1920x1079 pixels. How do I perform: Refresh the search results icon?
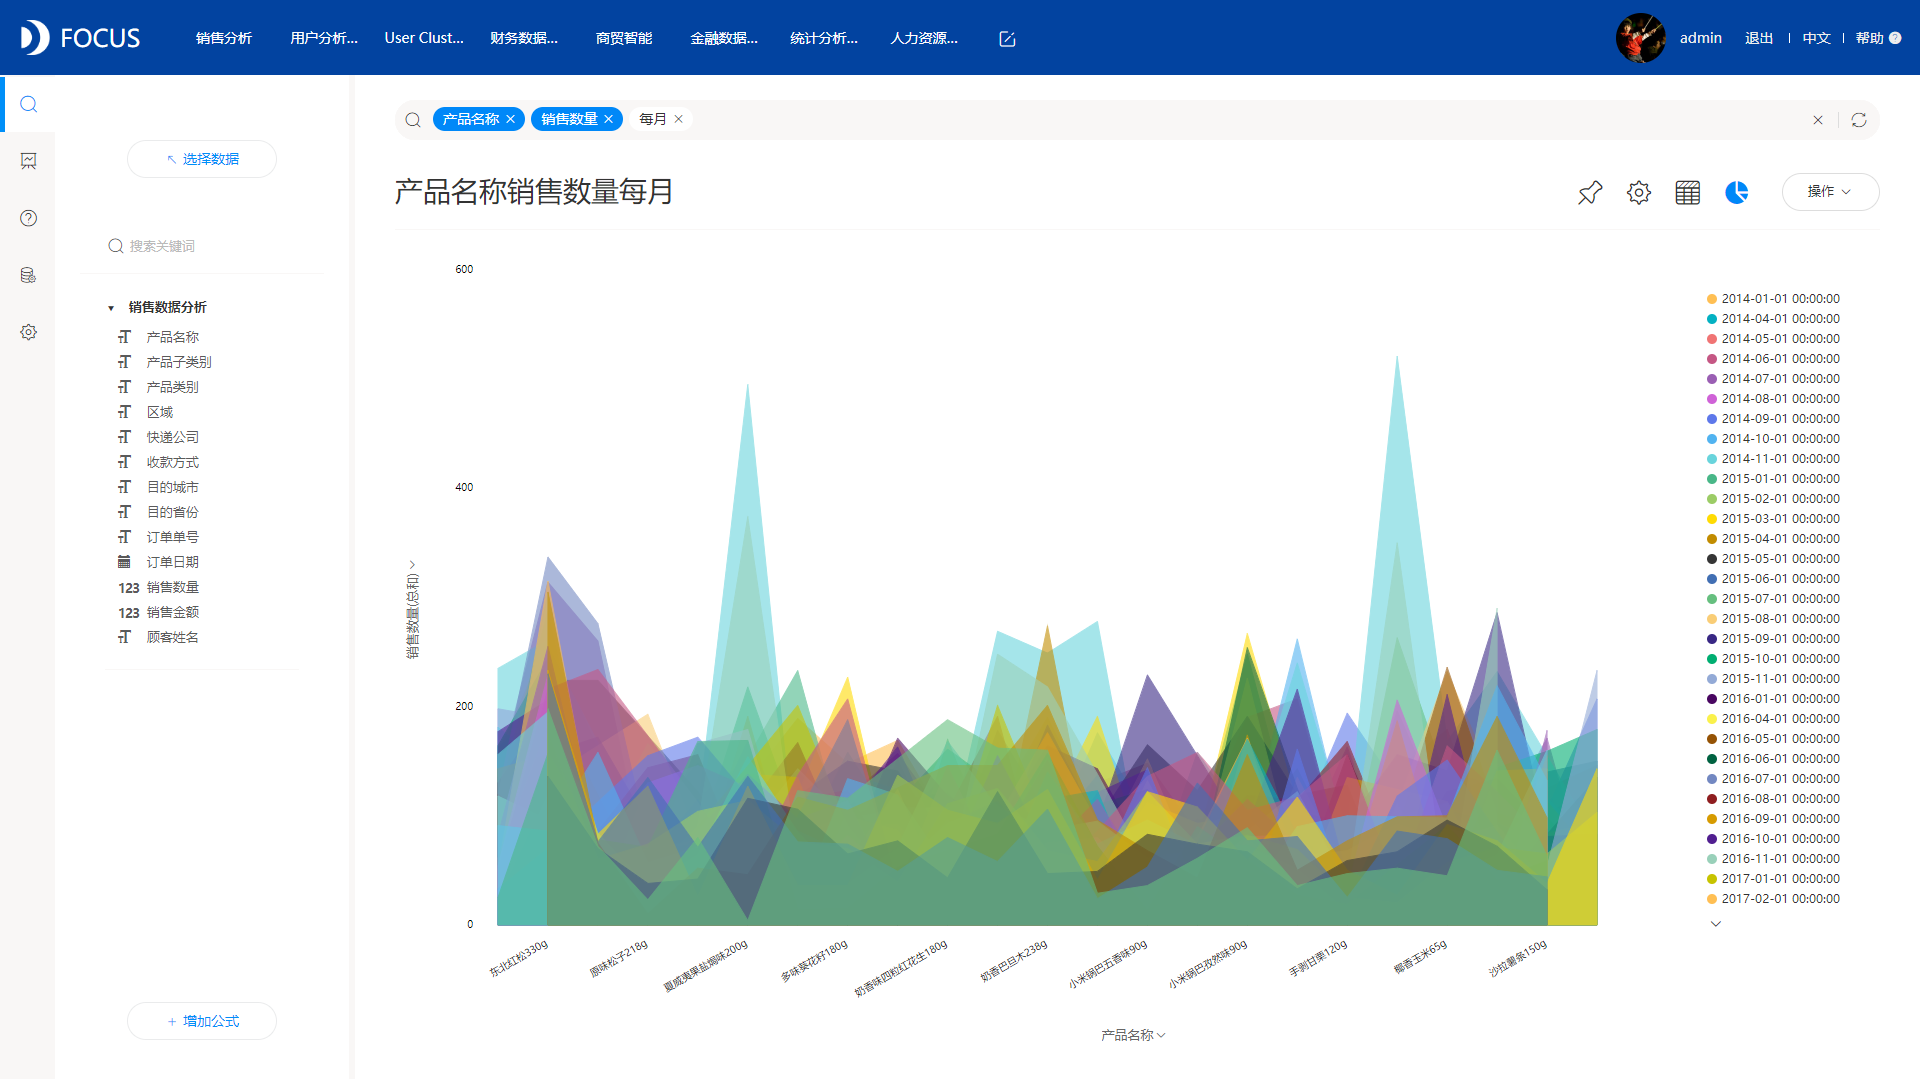point(1859,120)
